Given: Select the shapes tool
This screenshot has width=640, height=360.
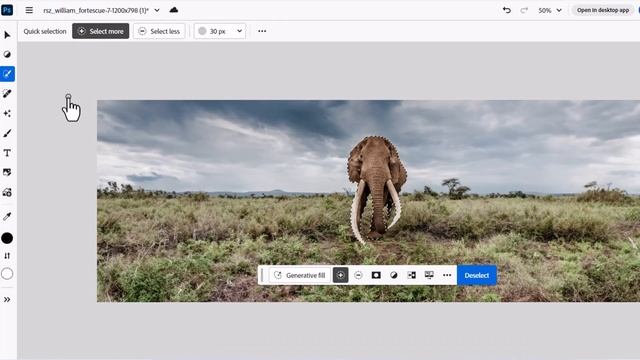Looking at the screenshot, I should point(7,192).
